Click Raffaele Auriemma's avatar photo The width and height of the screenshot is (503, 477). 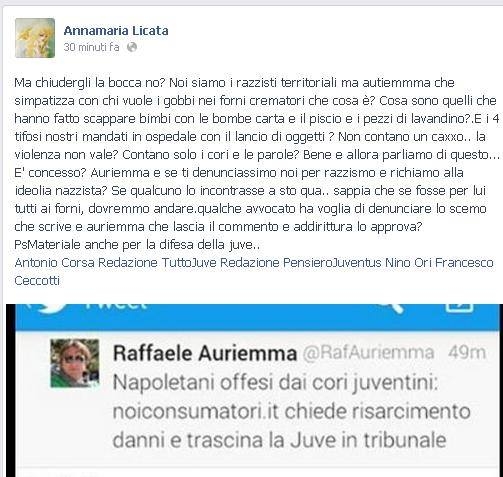pos(75,363)
